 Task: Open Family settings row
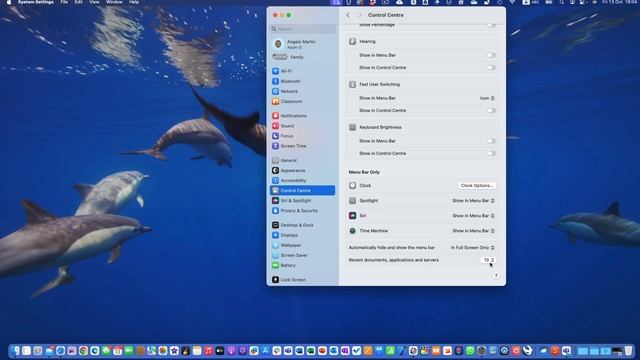pos(302,57)
